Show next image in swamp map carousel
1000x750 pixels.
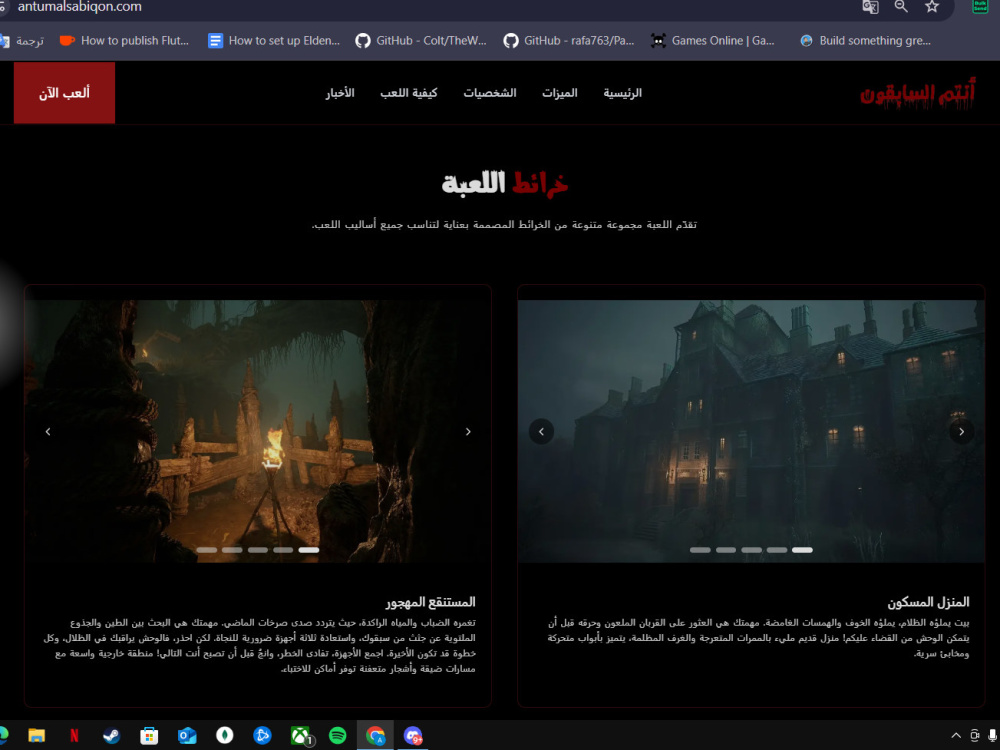(468, 432)
